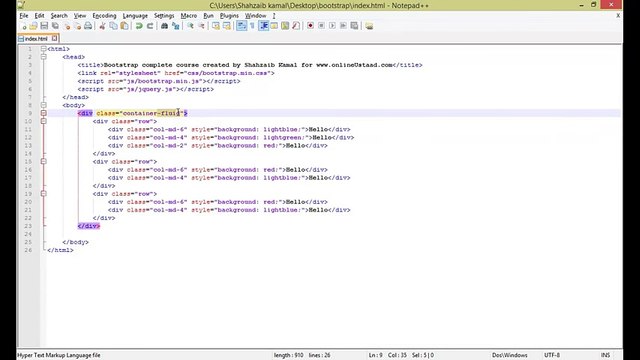Open the Plugins menu

229,16
